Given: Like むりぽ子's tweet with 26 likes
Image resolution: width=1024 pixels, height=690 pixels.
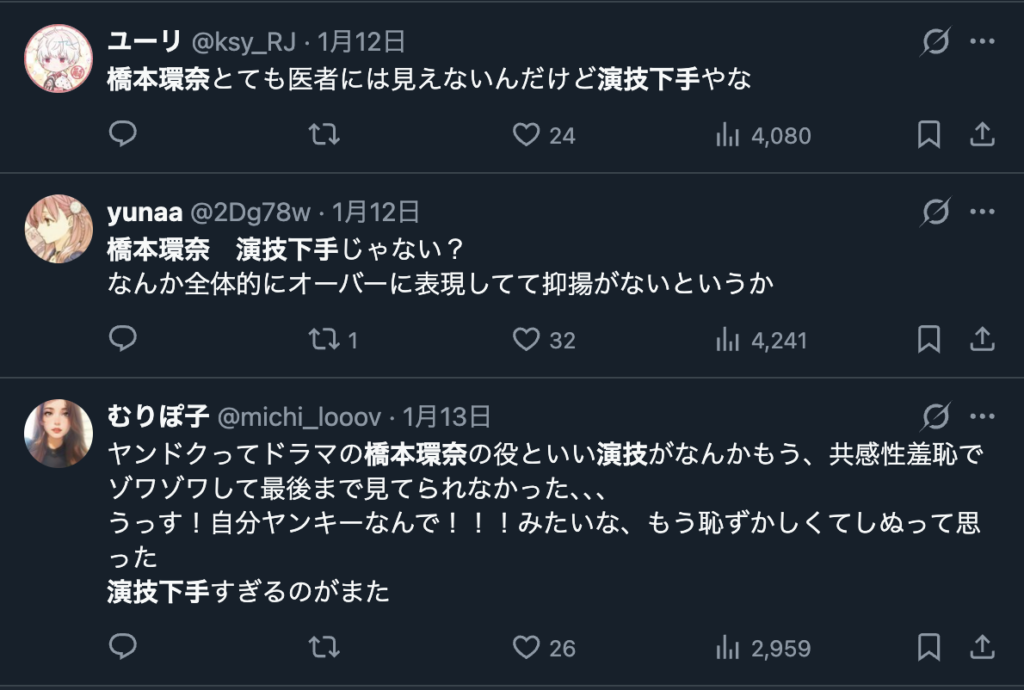Looking at the screenshot, I should 525,647.
